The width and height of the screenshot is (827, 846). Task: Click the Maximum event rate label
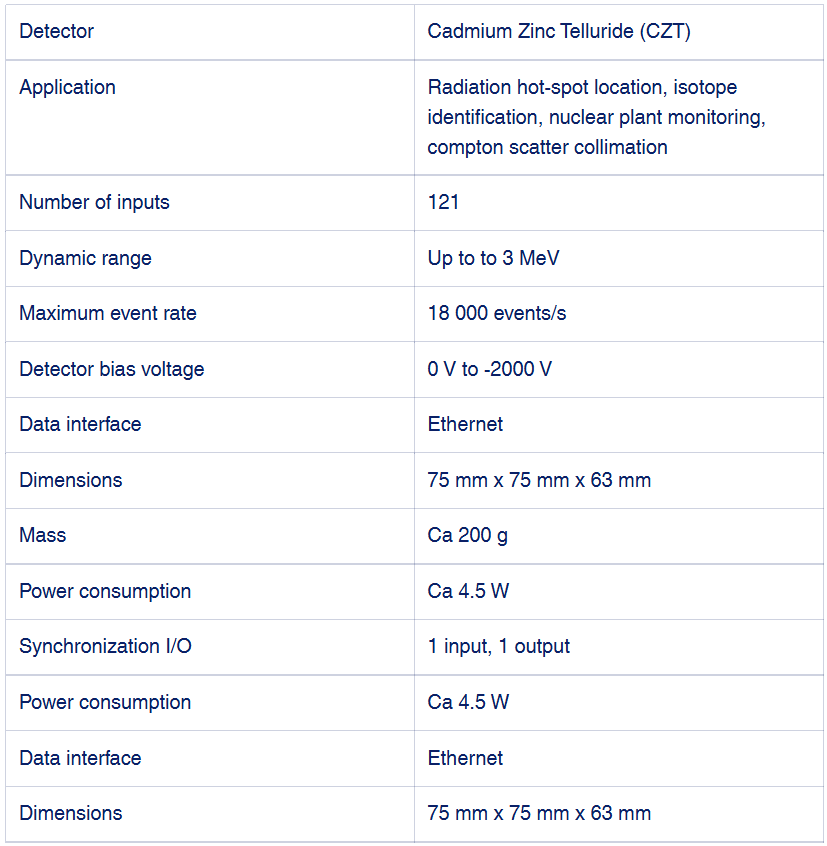[107, 313]
